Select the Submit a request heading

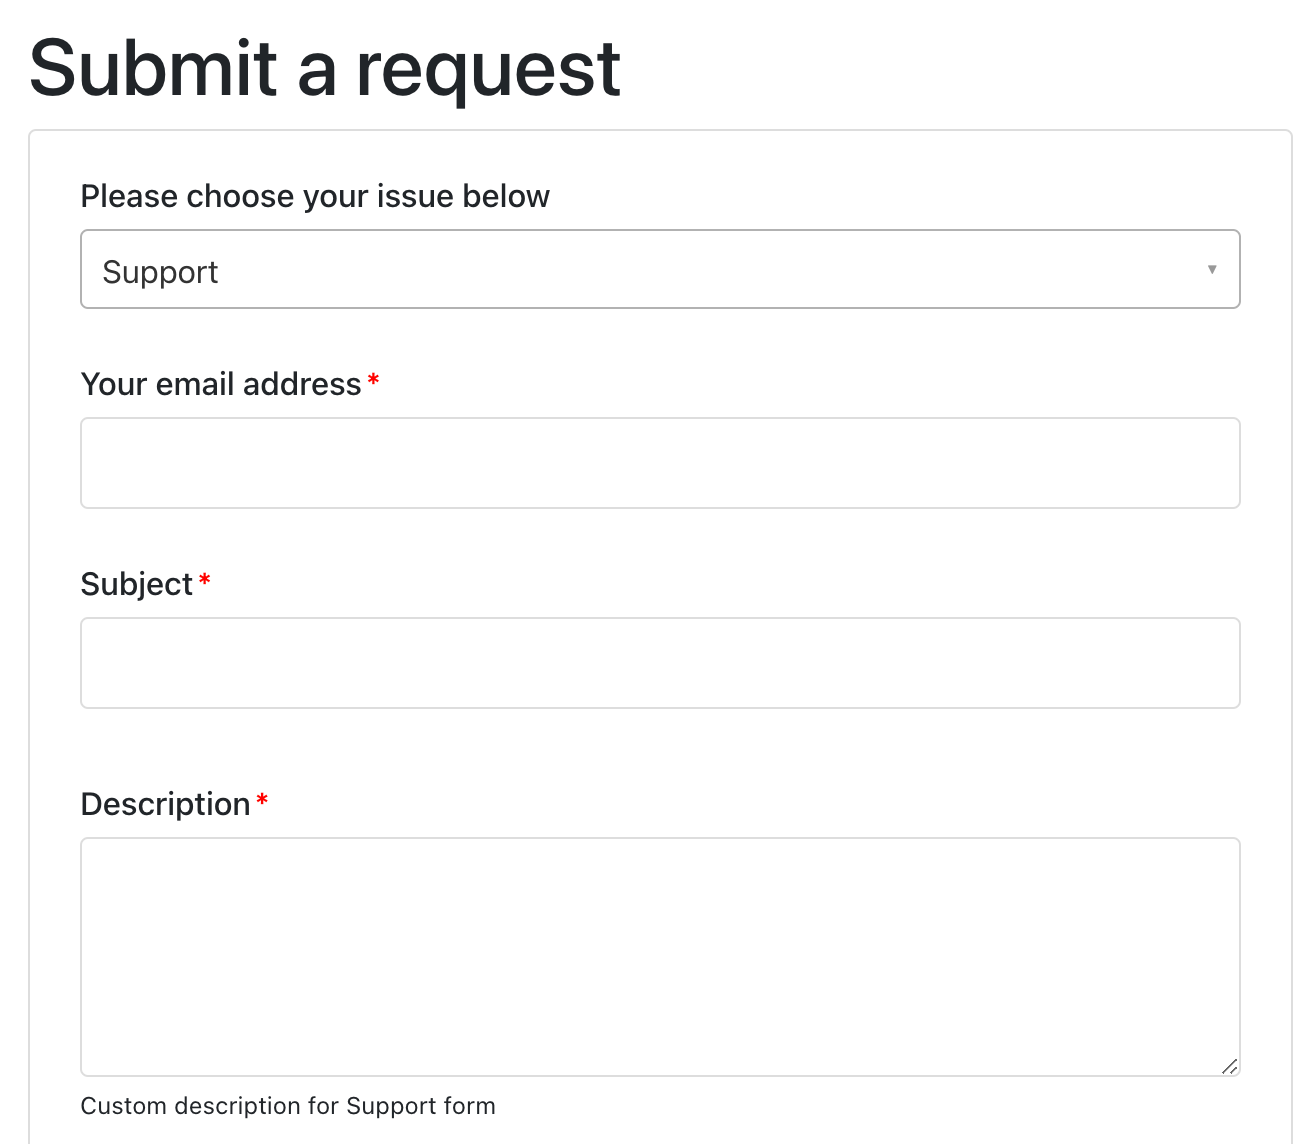click(x=325, y=67)
